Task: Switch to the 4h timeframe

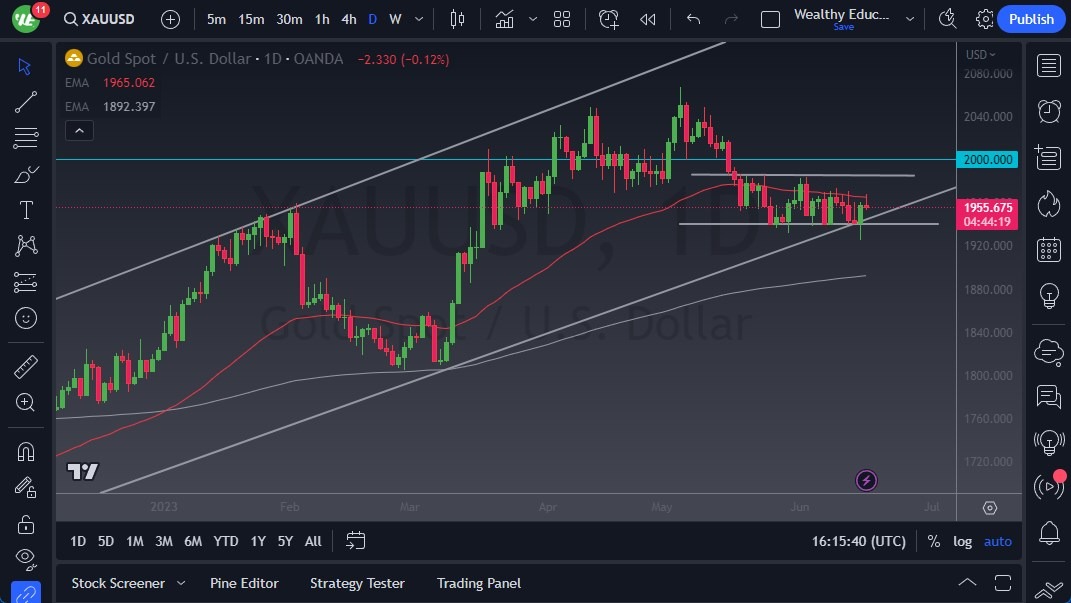Action: 348,19
